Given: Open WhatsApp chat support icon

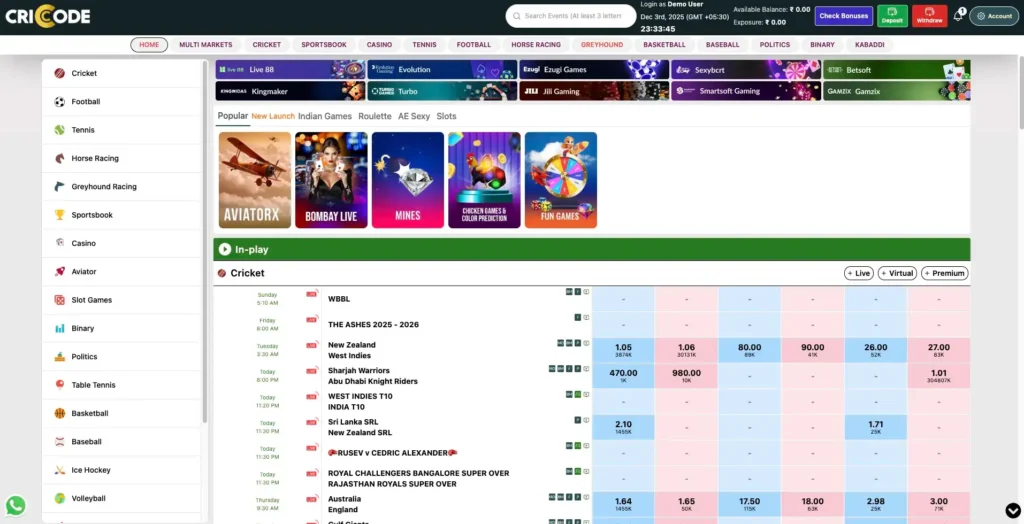Looking at the screenshot, I should (x=15, y=506).
